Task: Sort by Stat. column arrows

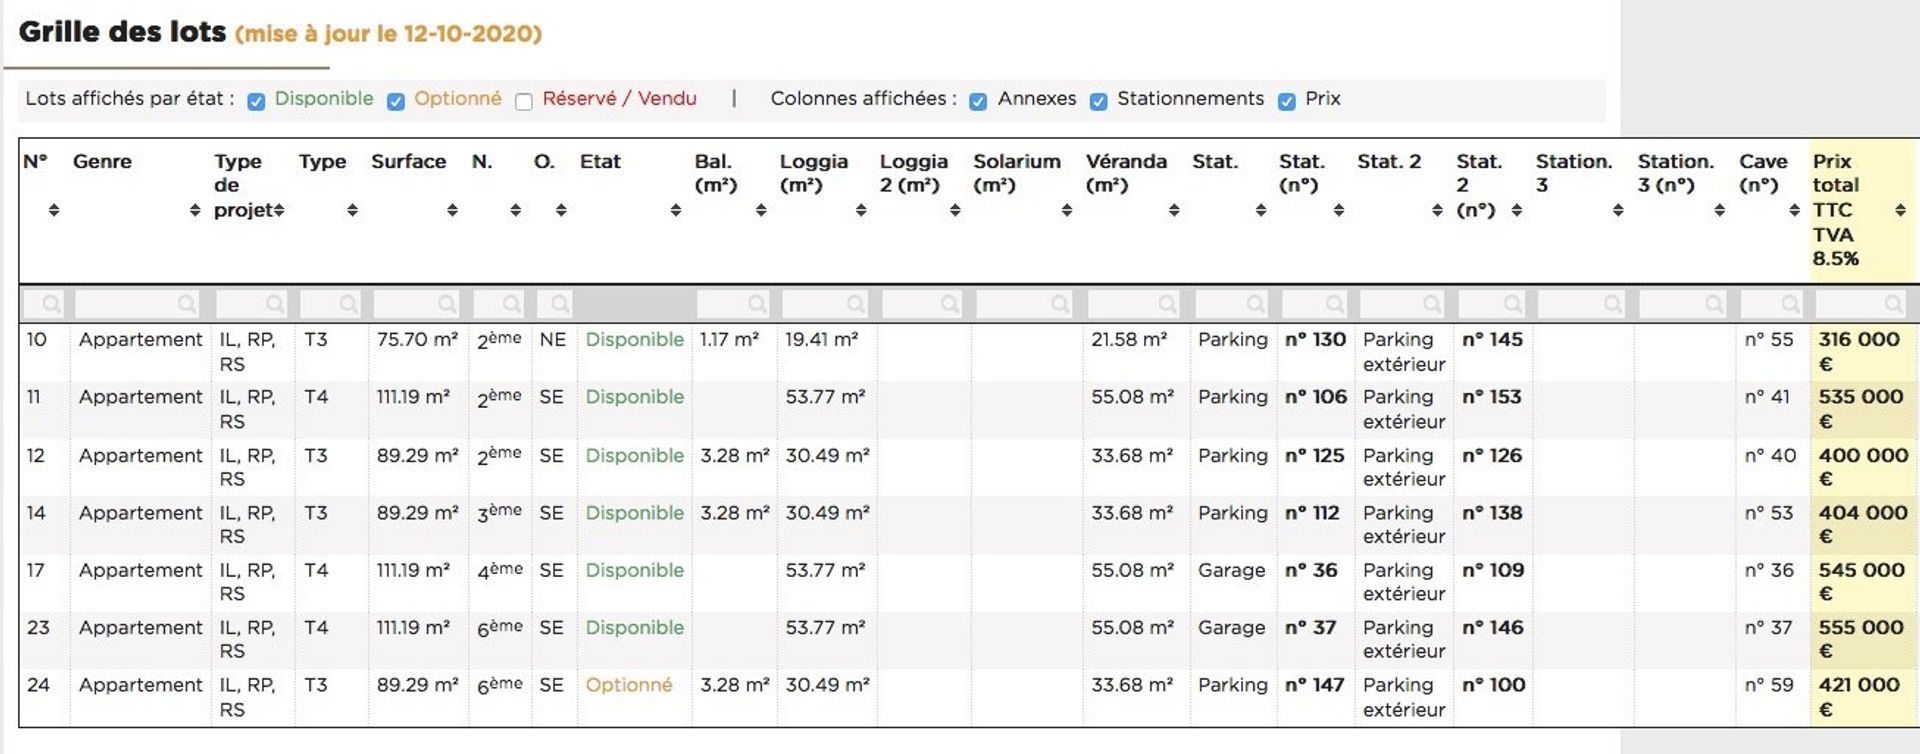Action: coord(1261,210)
